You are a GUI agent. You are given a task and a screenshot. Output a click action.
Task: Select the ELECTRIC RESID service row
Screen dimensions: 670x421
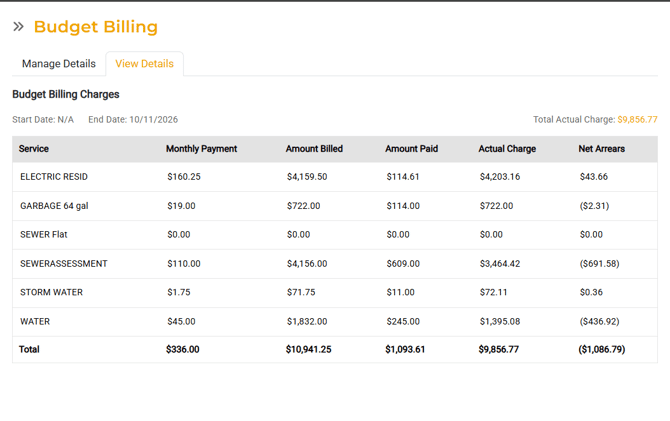click(x=54, y=177)
